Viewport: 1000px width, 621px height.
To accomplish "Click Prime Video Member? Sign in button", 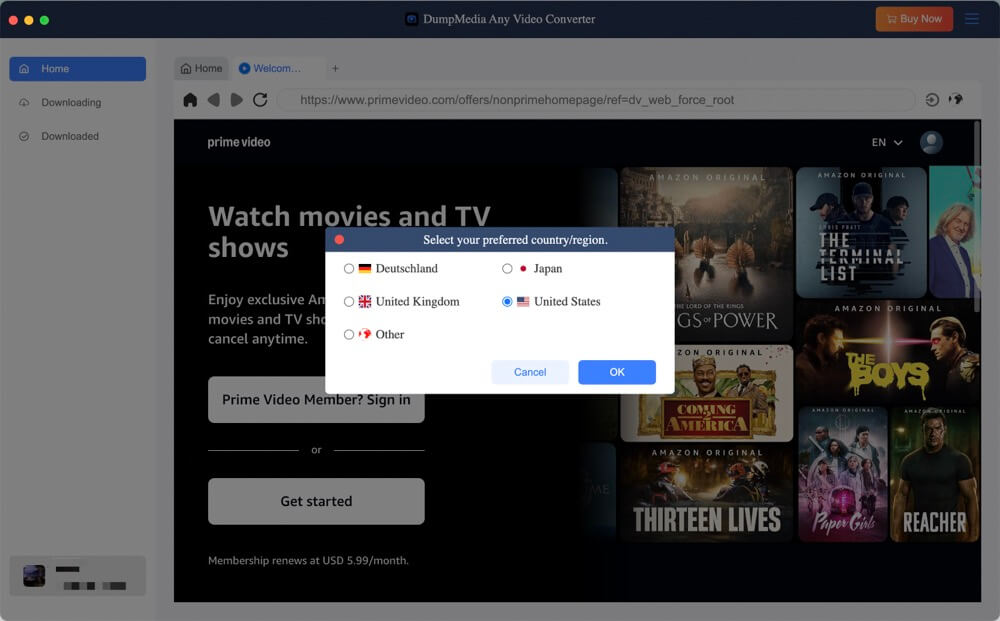I will click(x=316, y=400).
